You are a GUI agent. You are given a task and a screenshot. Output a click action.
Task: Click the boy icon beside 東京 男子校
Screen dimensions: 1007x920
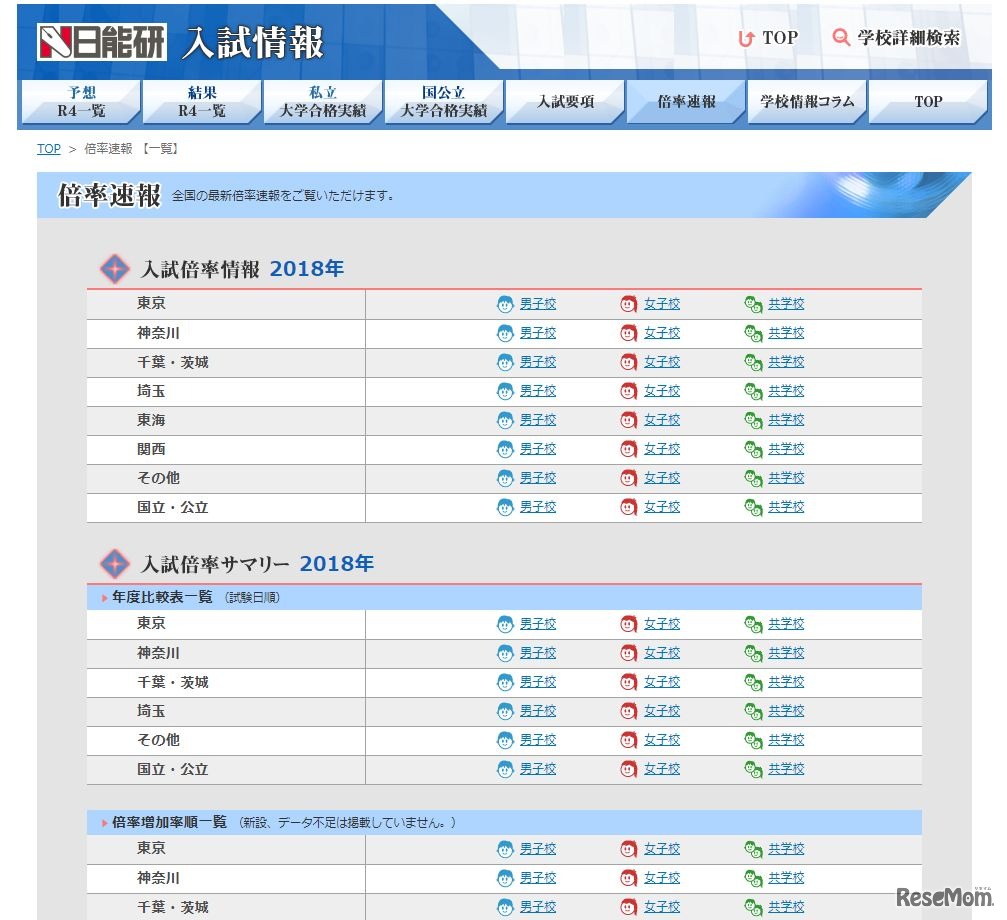(505, 304)
